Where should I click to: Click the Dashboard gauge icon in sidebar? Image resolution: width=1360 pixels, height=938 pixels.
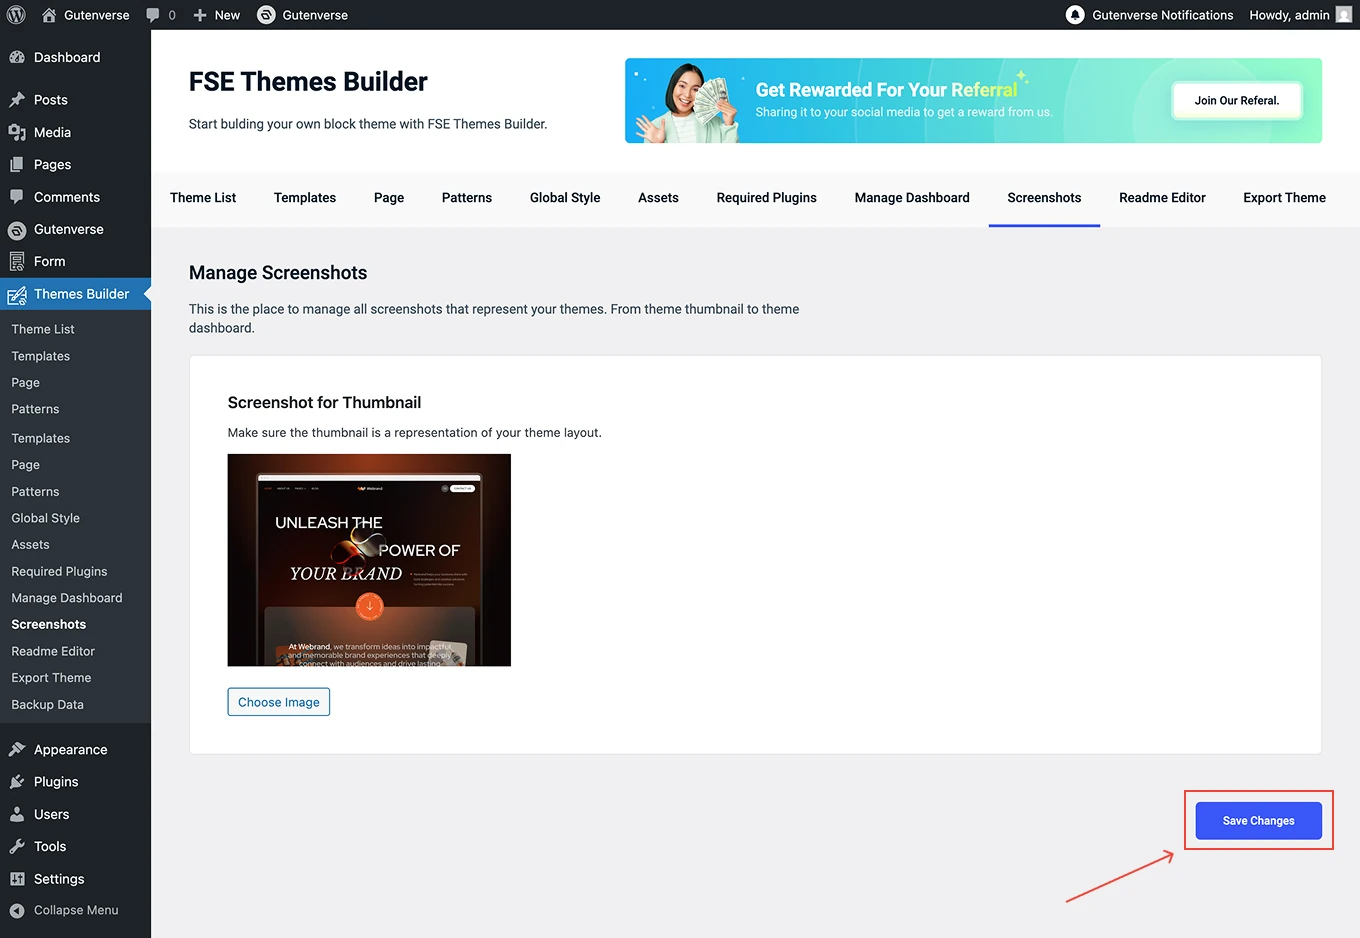coord(17,58)
